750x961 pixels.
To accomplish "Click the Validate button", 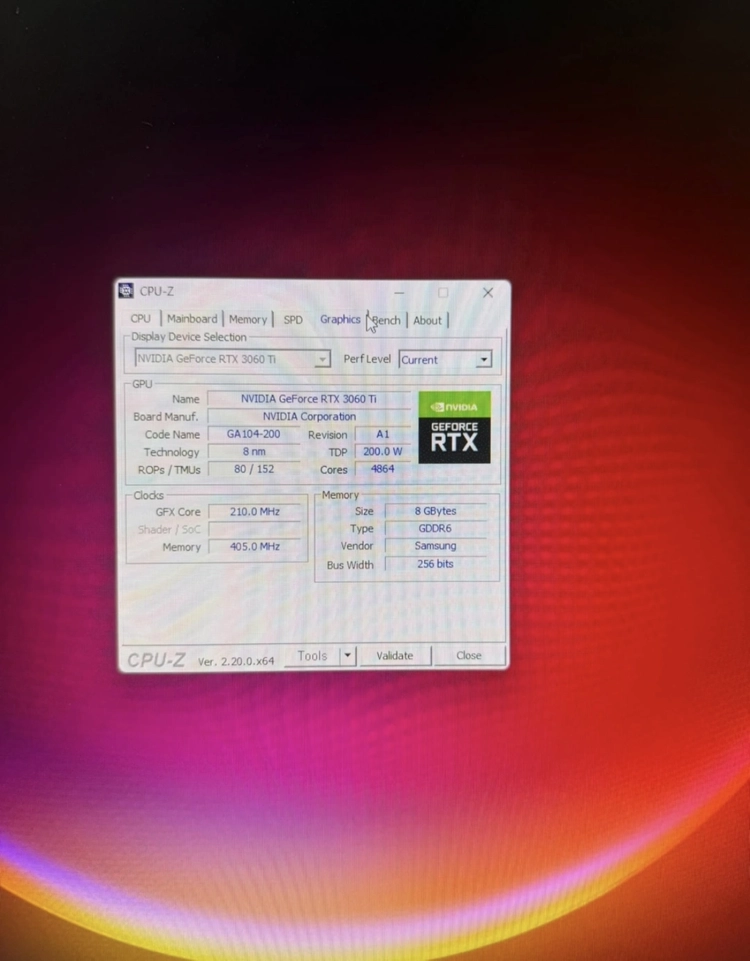I will coord(395,656).
